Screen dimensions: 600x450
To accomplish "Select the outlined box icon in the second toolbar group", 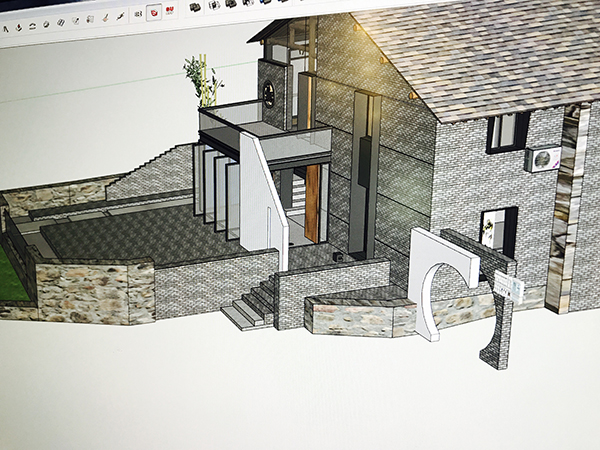I will (214, 5).
